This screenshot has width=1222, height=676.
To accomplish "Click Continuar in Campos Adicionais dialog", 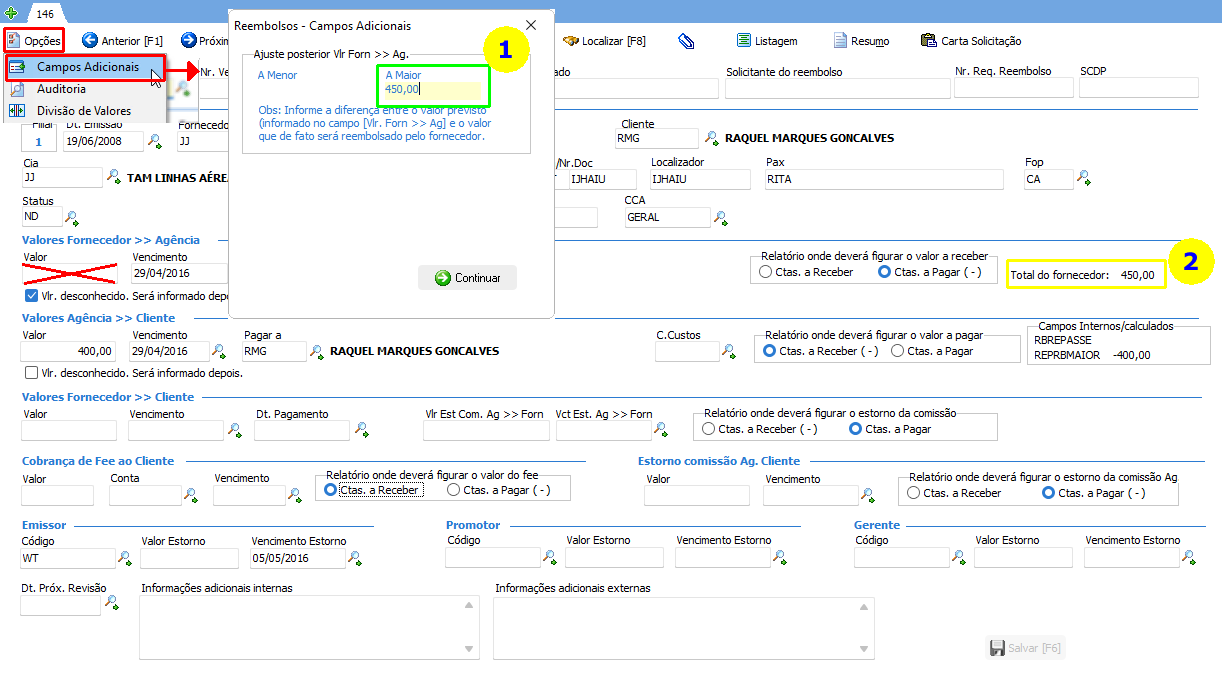I will coord(467,278).
